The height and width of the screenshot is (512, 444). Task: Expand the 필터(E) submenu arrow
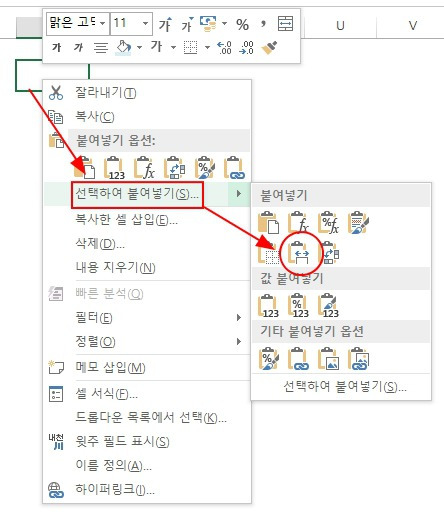coord(239,317)
